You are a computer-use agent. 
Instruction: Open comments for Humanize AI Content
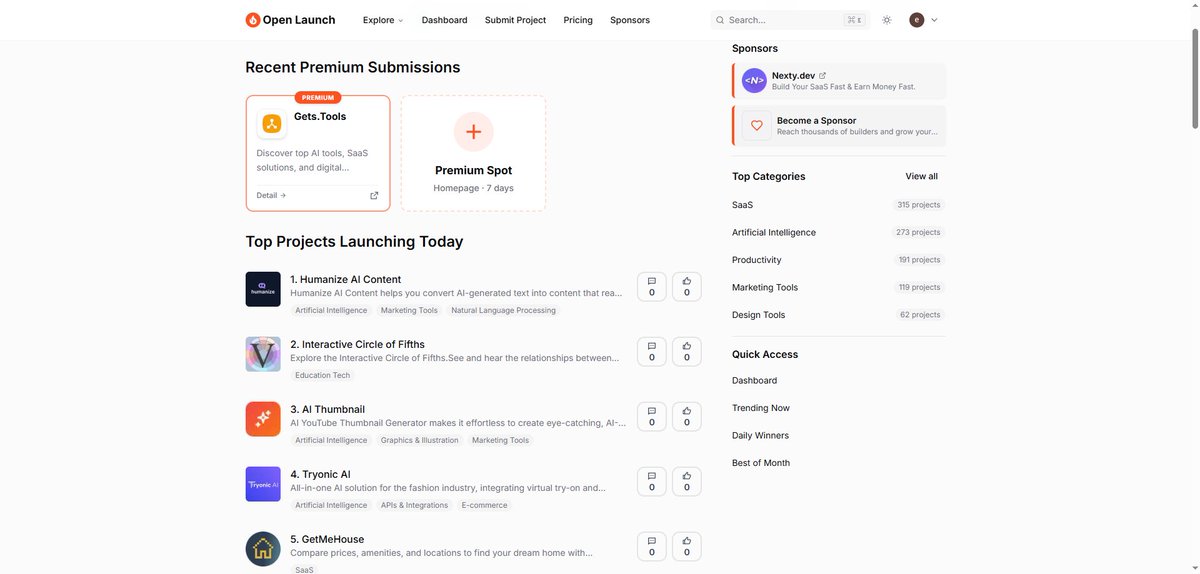point(652,287)
